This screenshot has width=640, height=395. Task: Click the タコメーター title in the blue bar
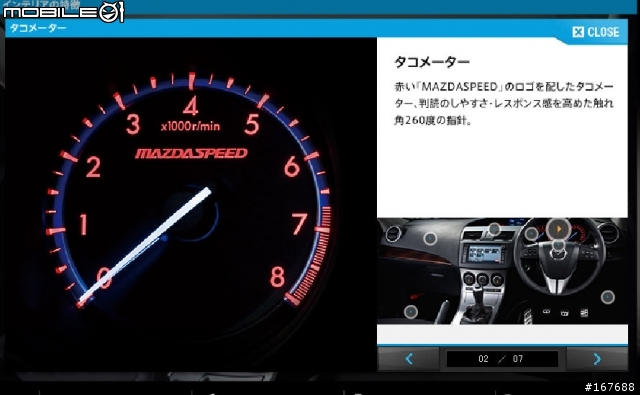(x=38, y=28)
